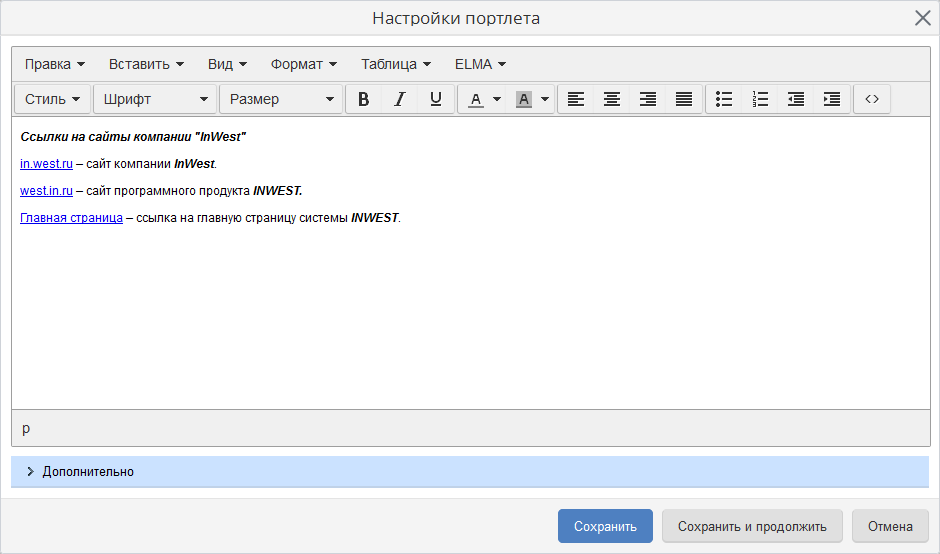
Task: Open source code view
Action: 872,99
